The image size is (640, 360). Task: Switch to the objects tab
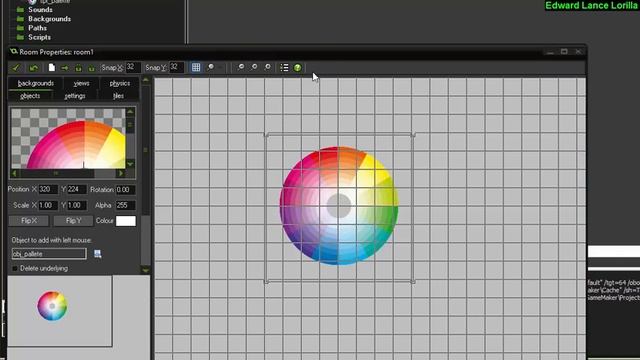30,96
